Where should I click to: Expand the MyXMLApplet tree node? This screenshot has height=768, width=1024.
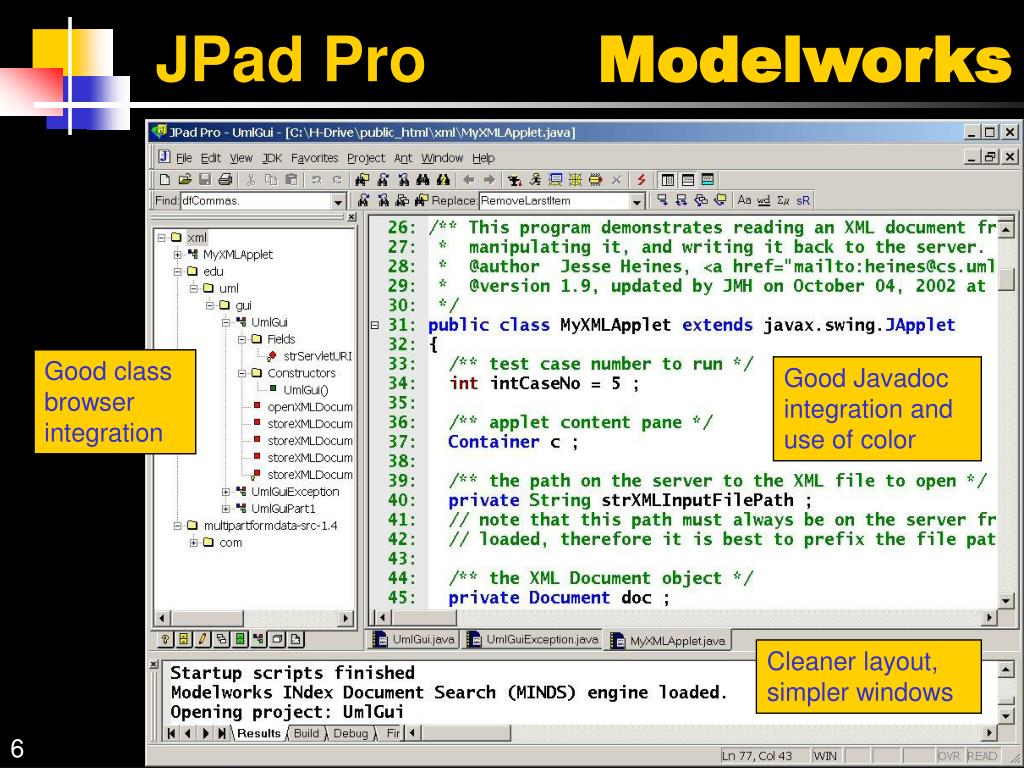(177, 255)
